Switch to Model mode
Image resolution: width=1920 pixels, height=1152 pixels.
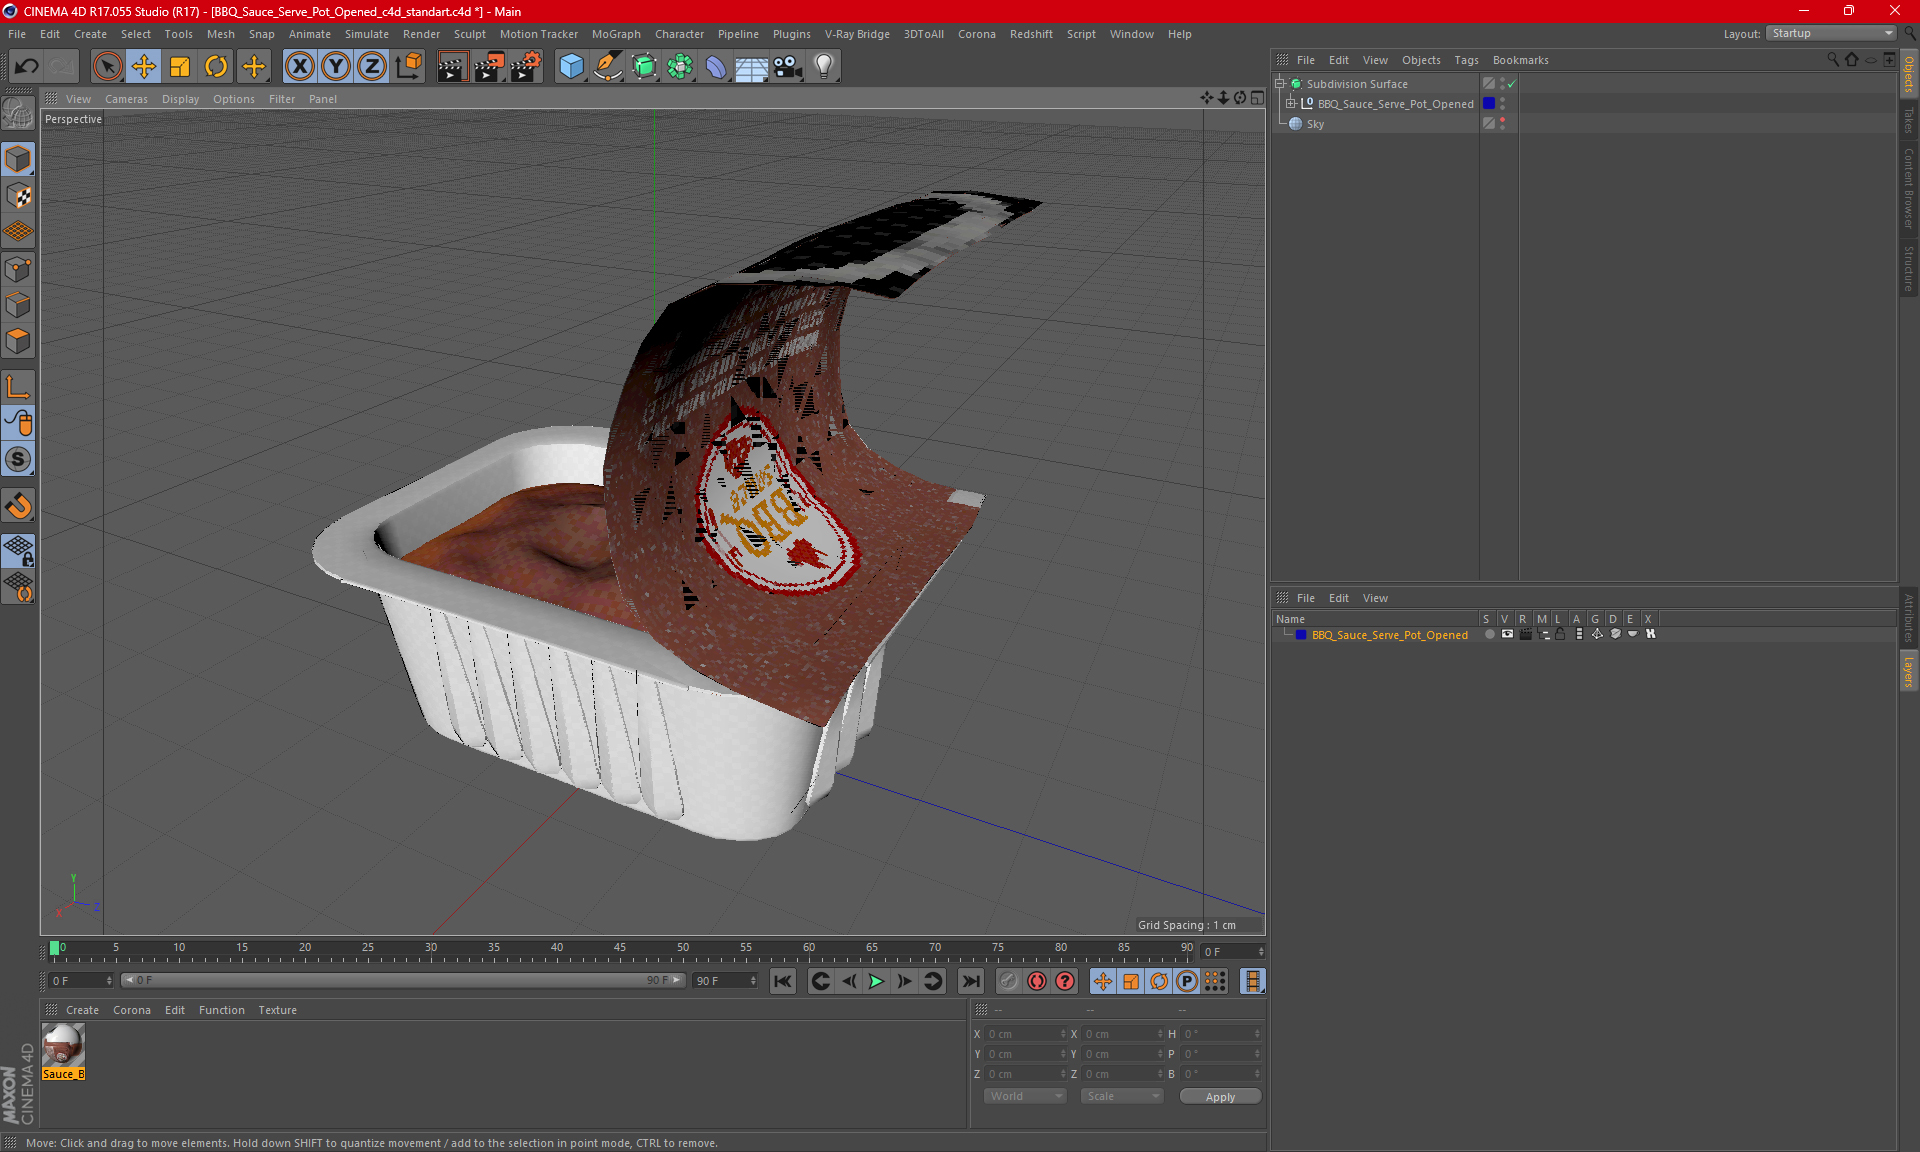[x=18, y=159]
